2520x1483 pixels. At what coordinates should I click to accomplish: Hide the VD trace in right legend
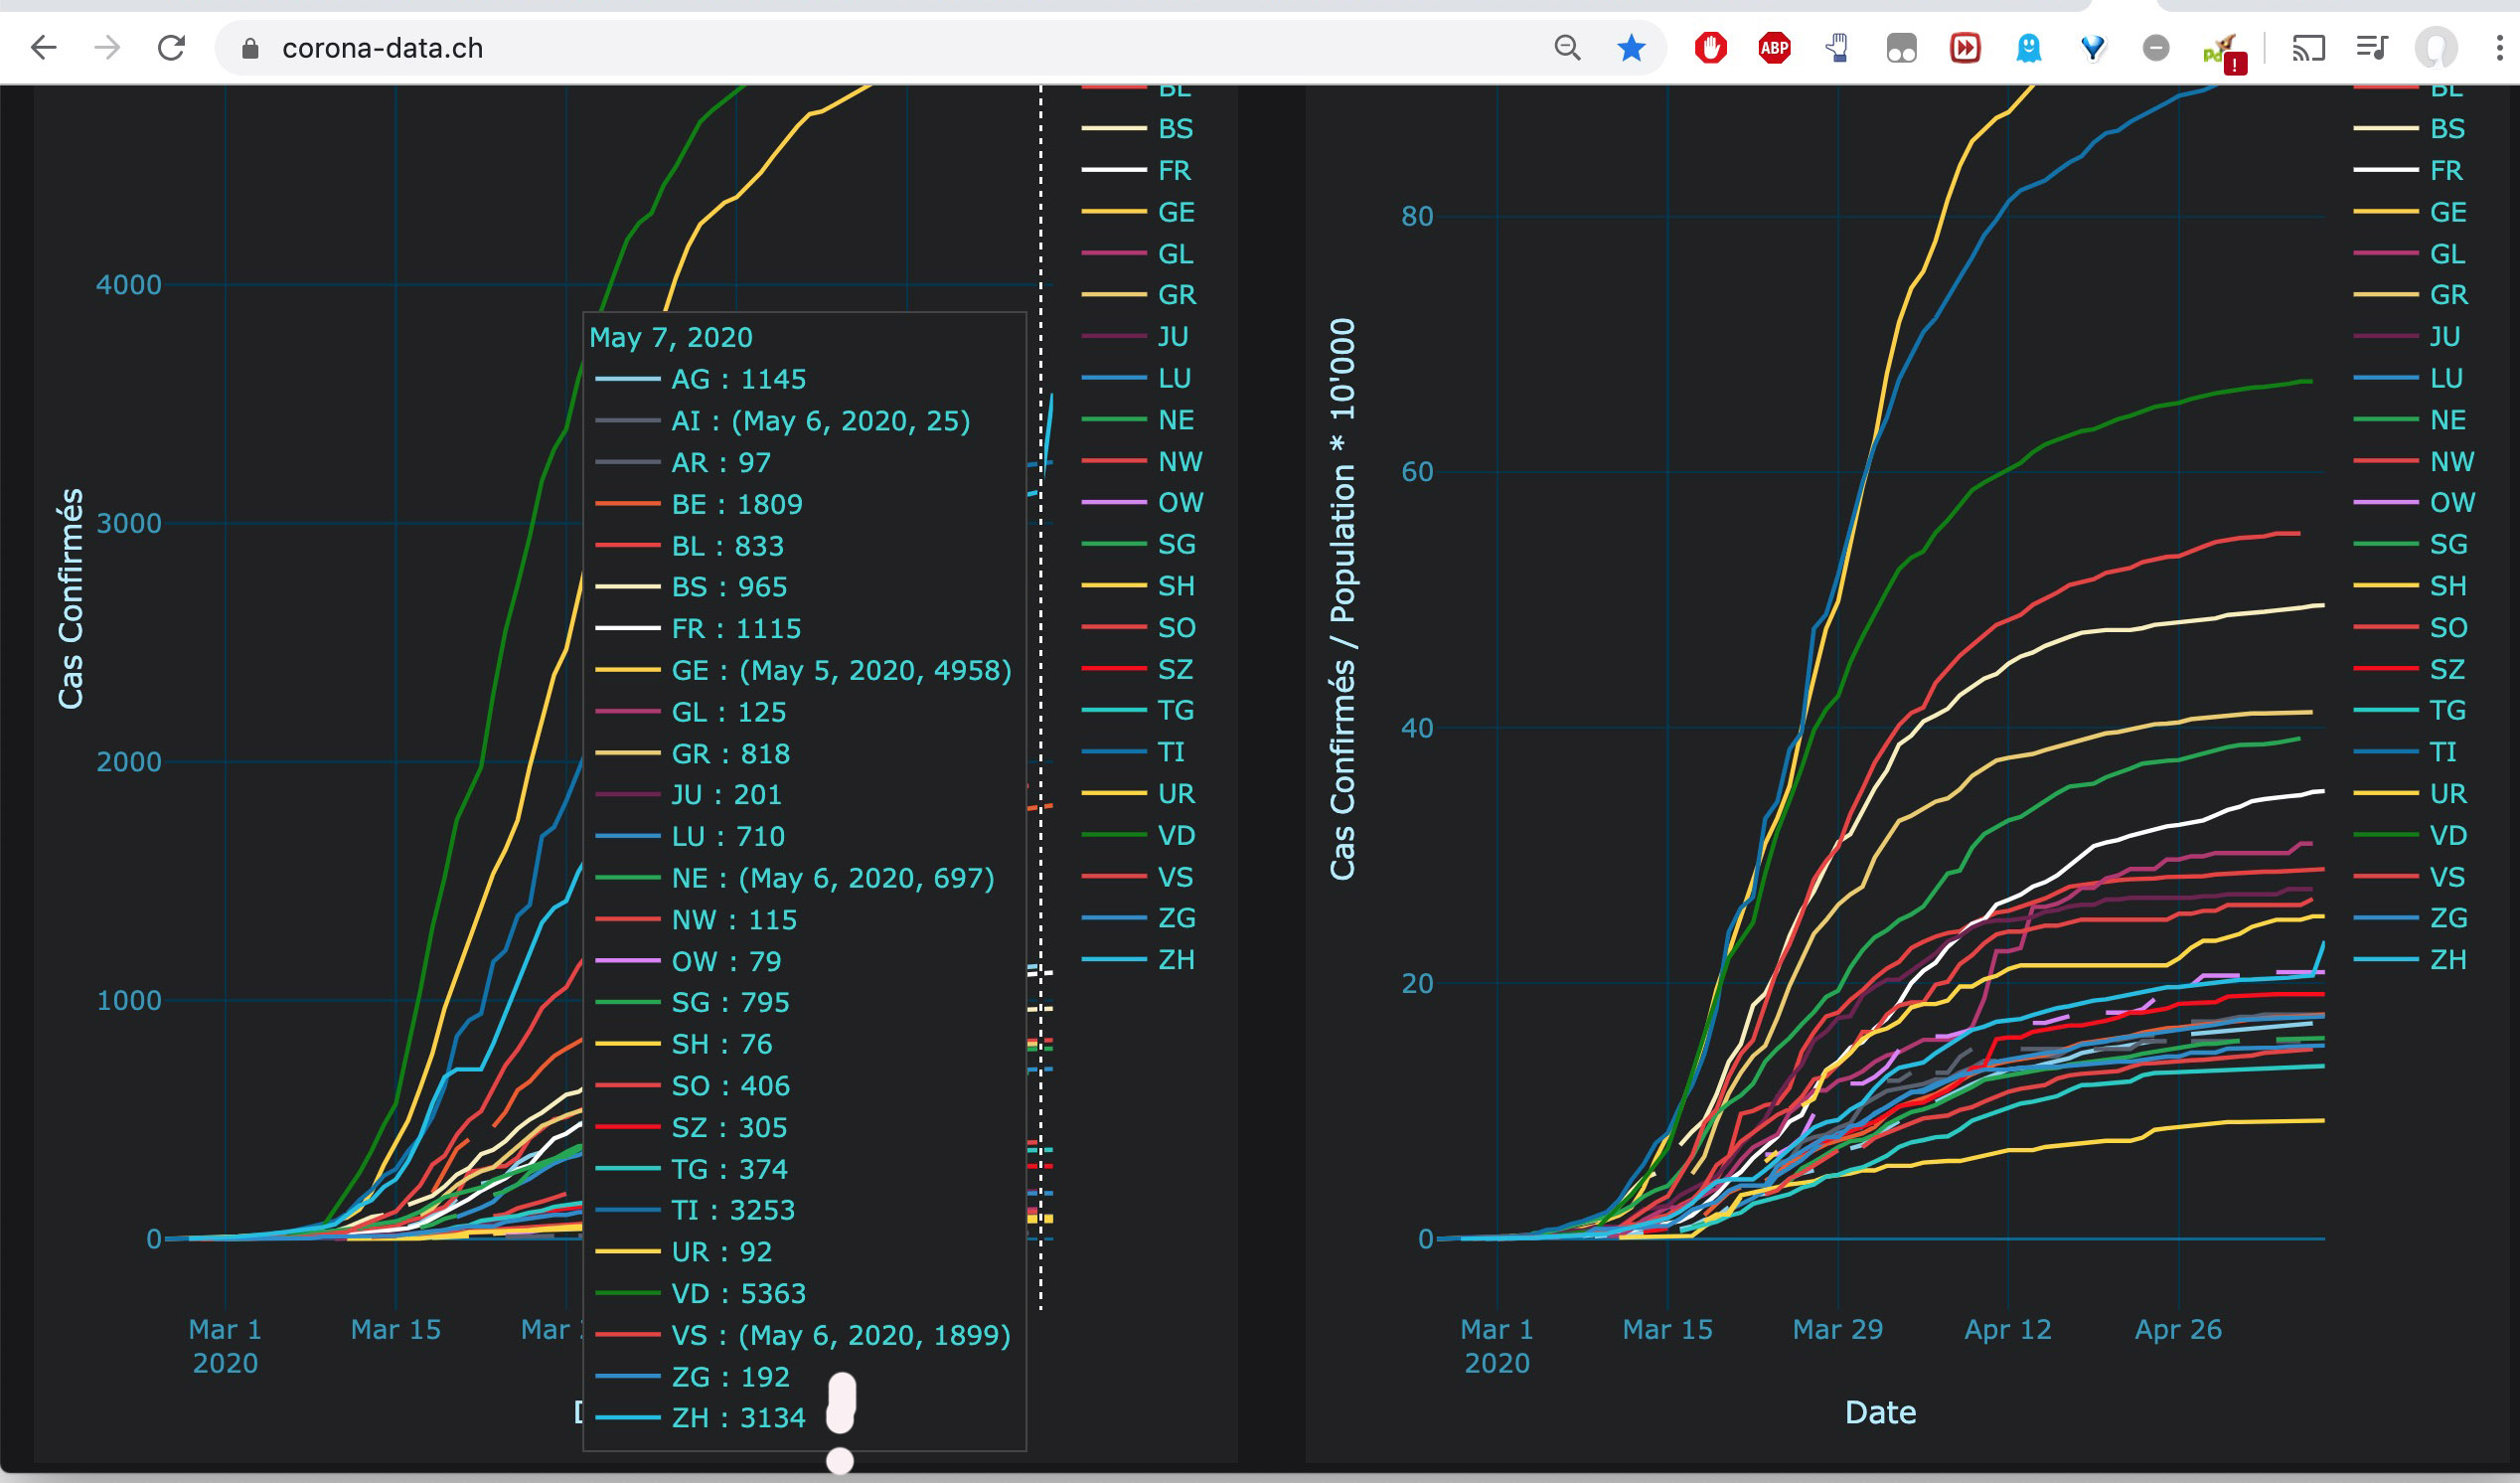tap(2448, 835)
